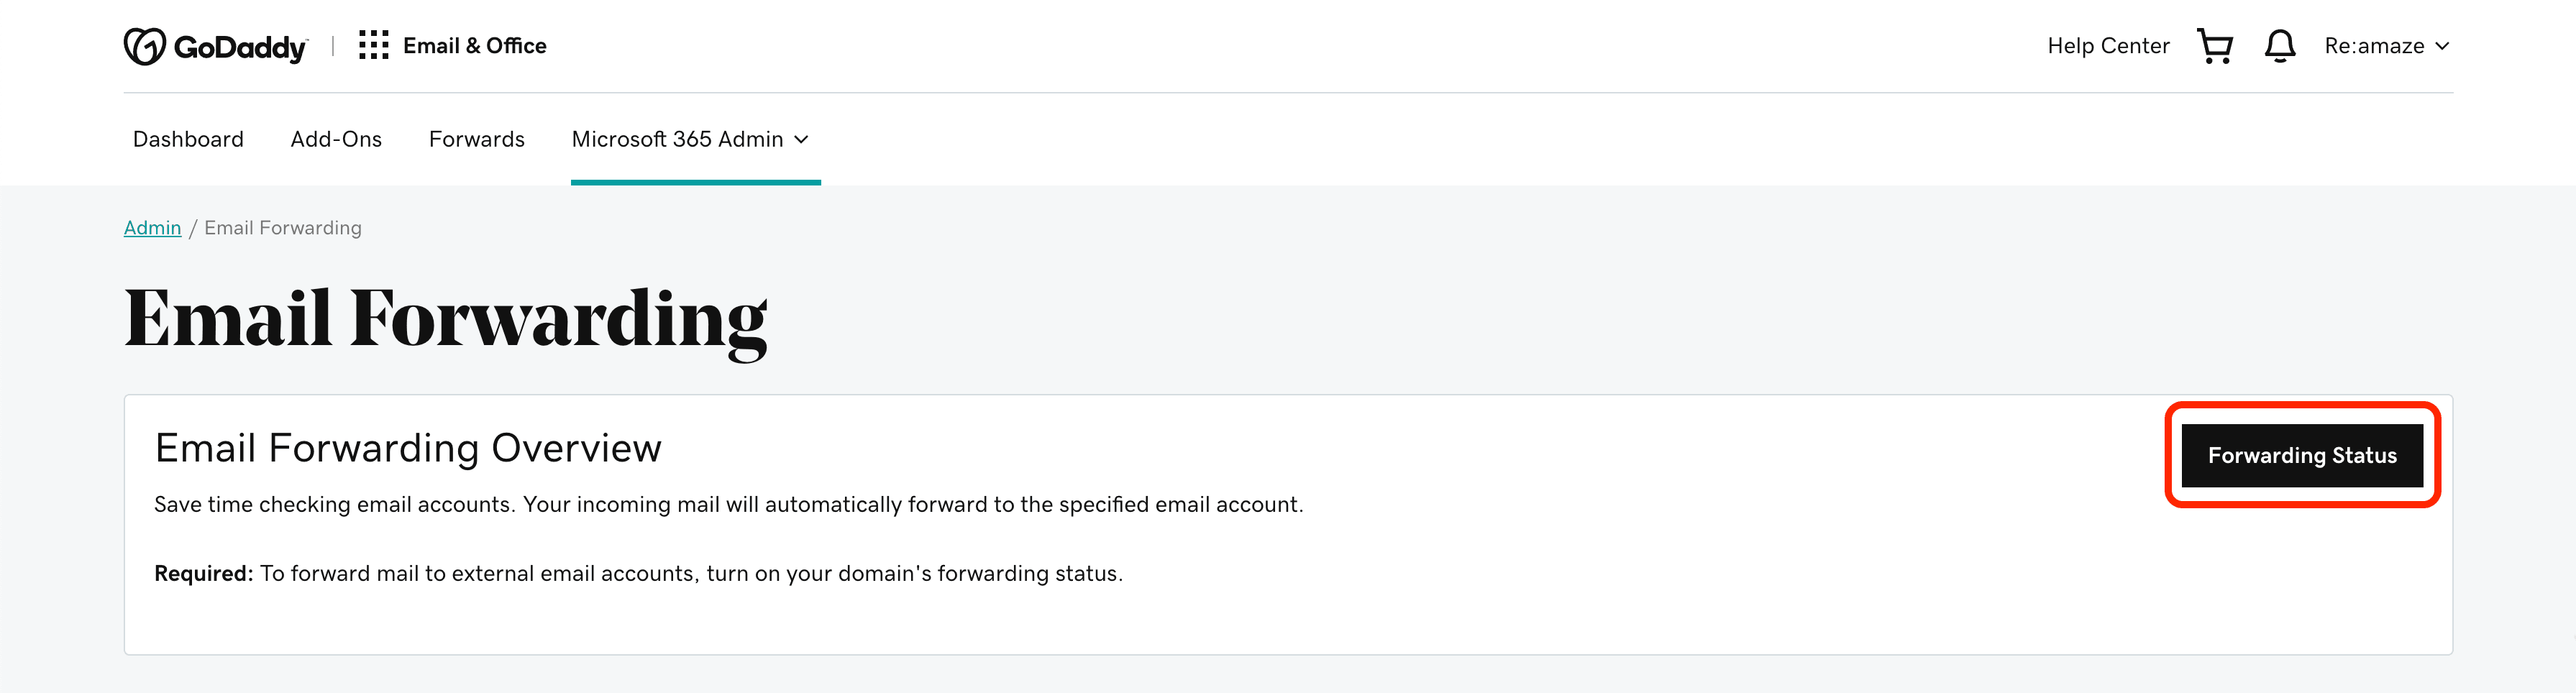View the shopping cart
The width and height of the screenshot is (2576, 693).
[2214, 46]
